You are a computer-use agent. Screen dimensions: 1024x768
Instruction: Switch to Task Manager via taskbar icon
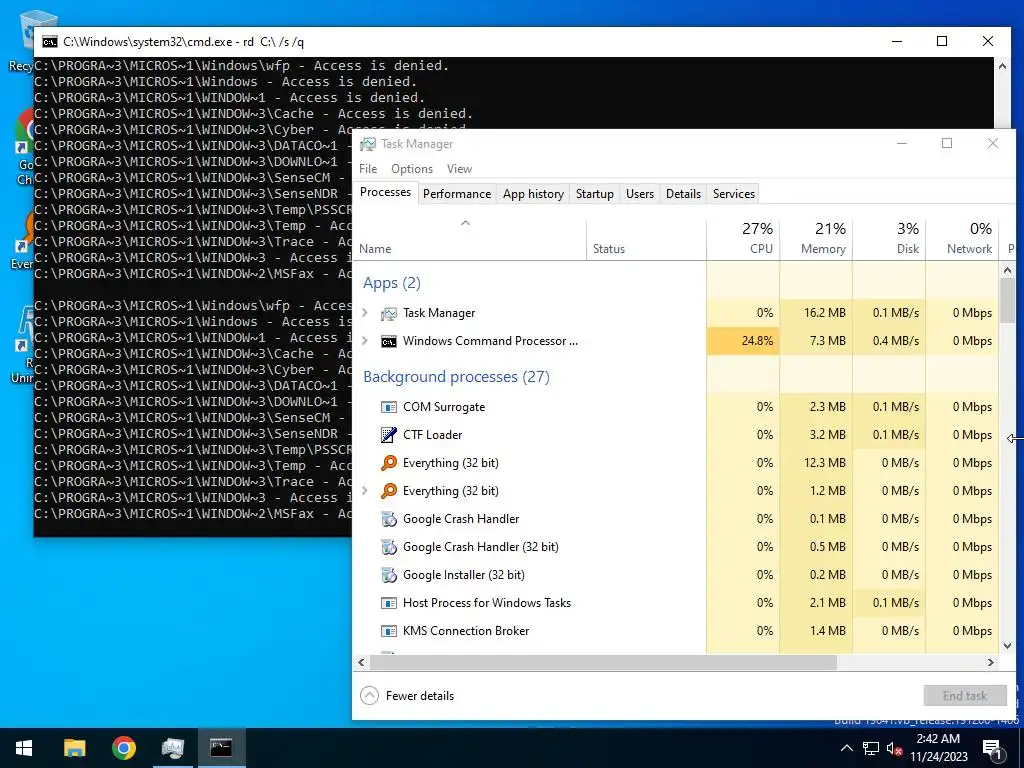[x=172, y=748]
